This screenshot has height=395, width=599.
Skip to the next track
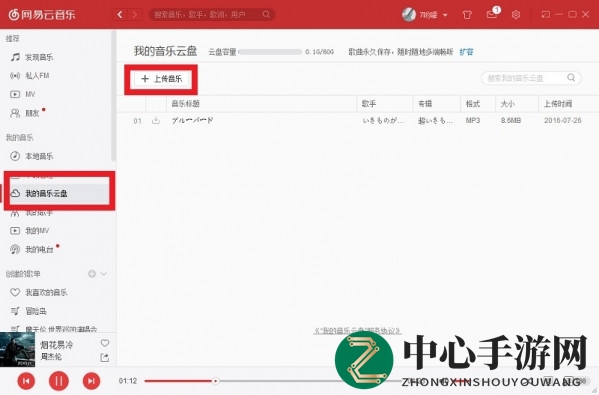click(91, 381)
